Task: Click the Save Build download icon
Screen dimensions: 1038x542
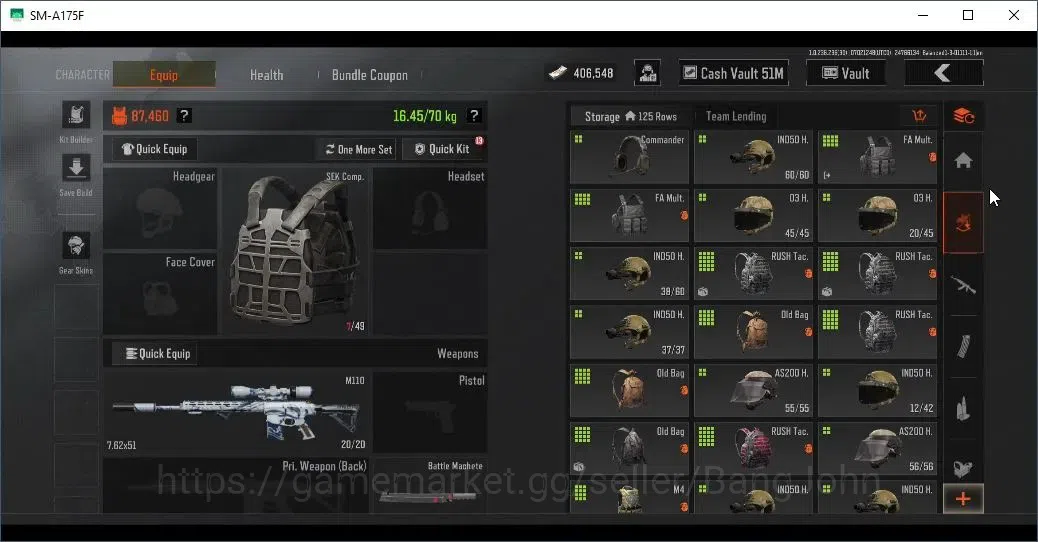Action: (x=76, y=168)
